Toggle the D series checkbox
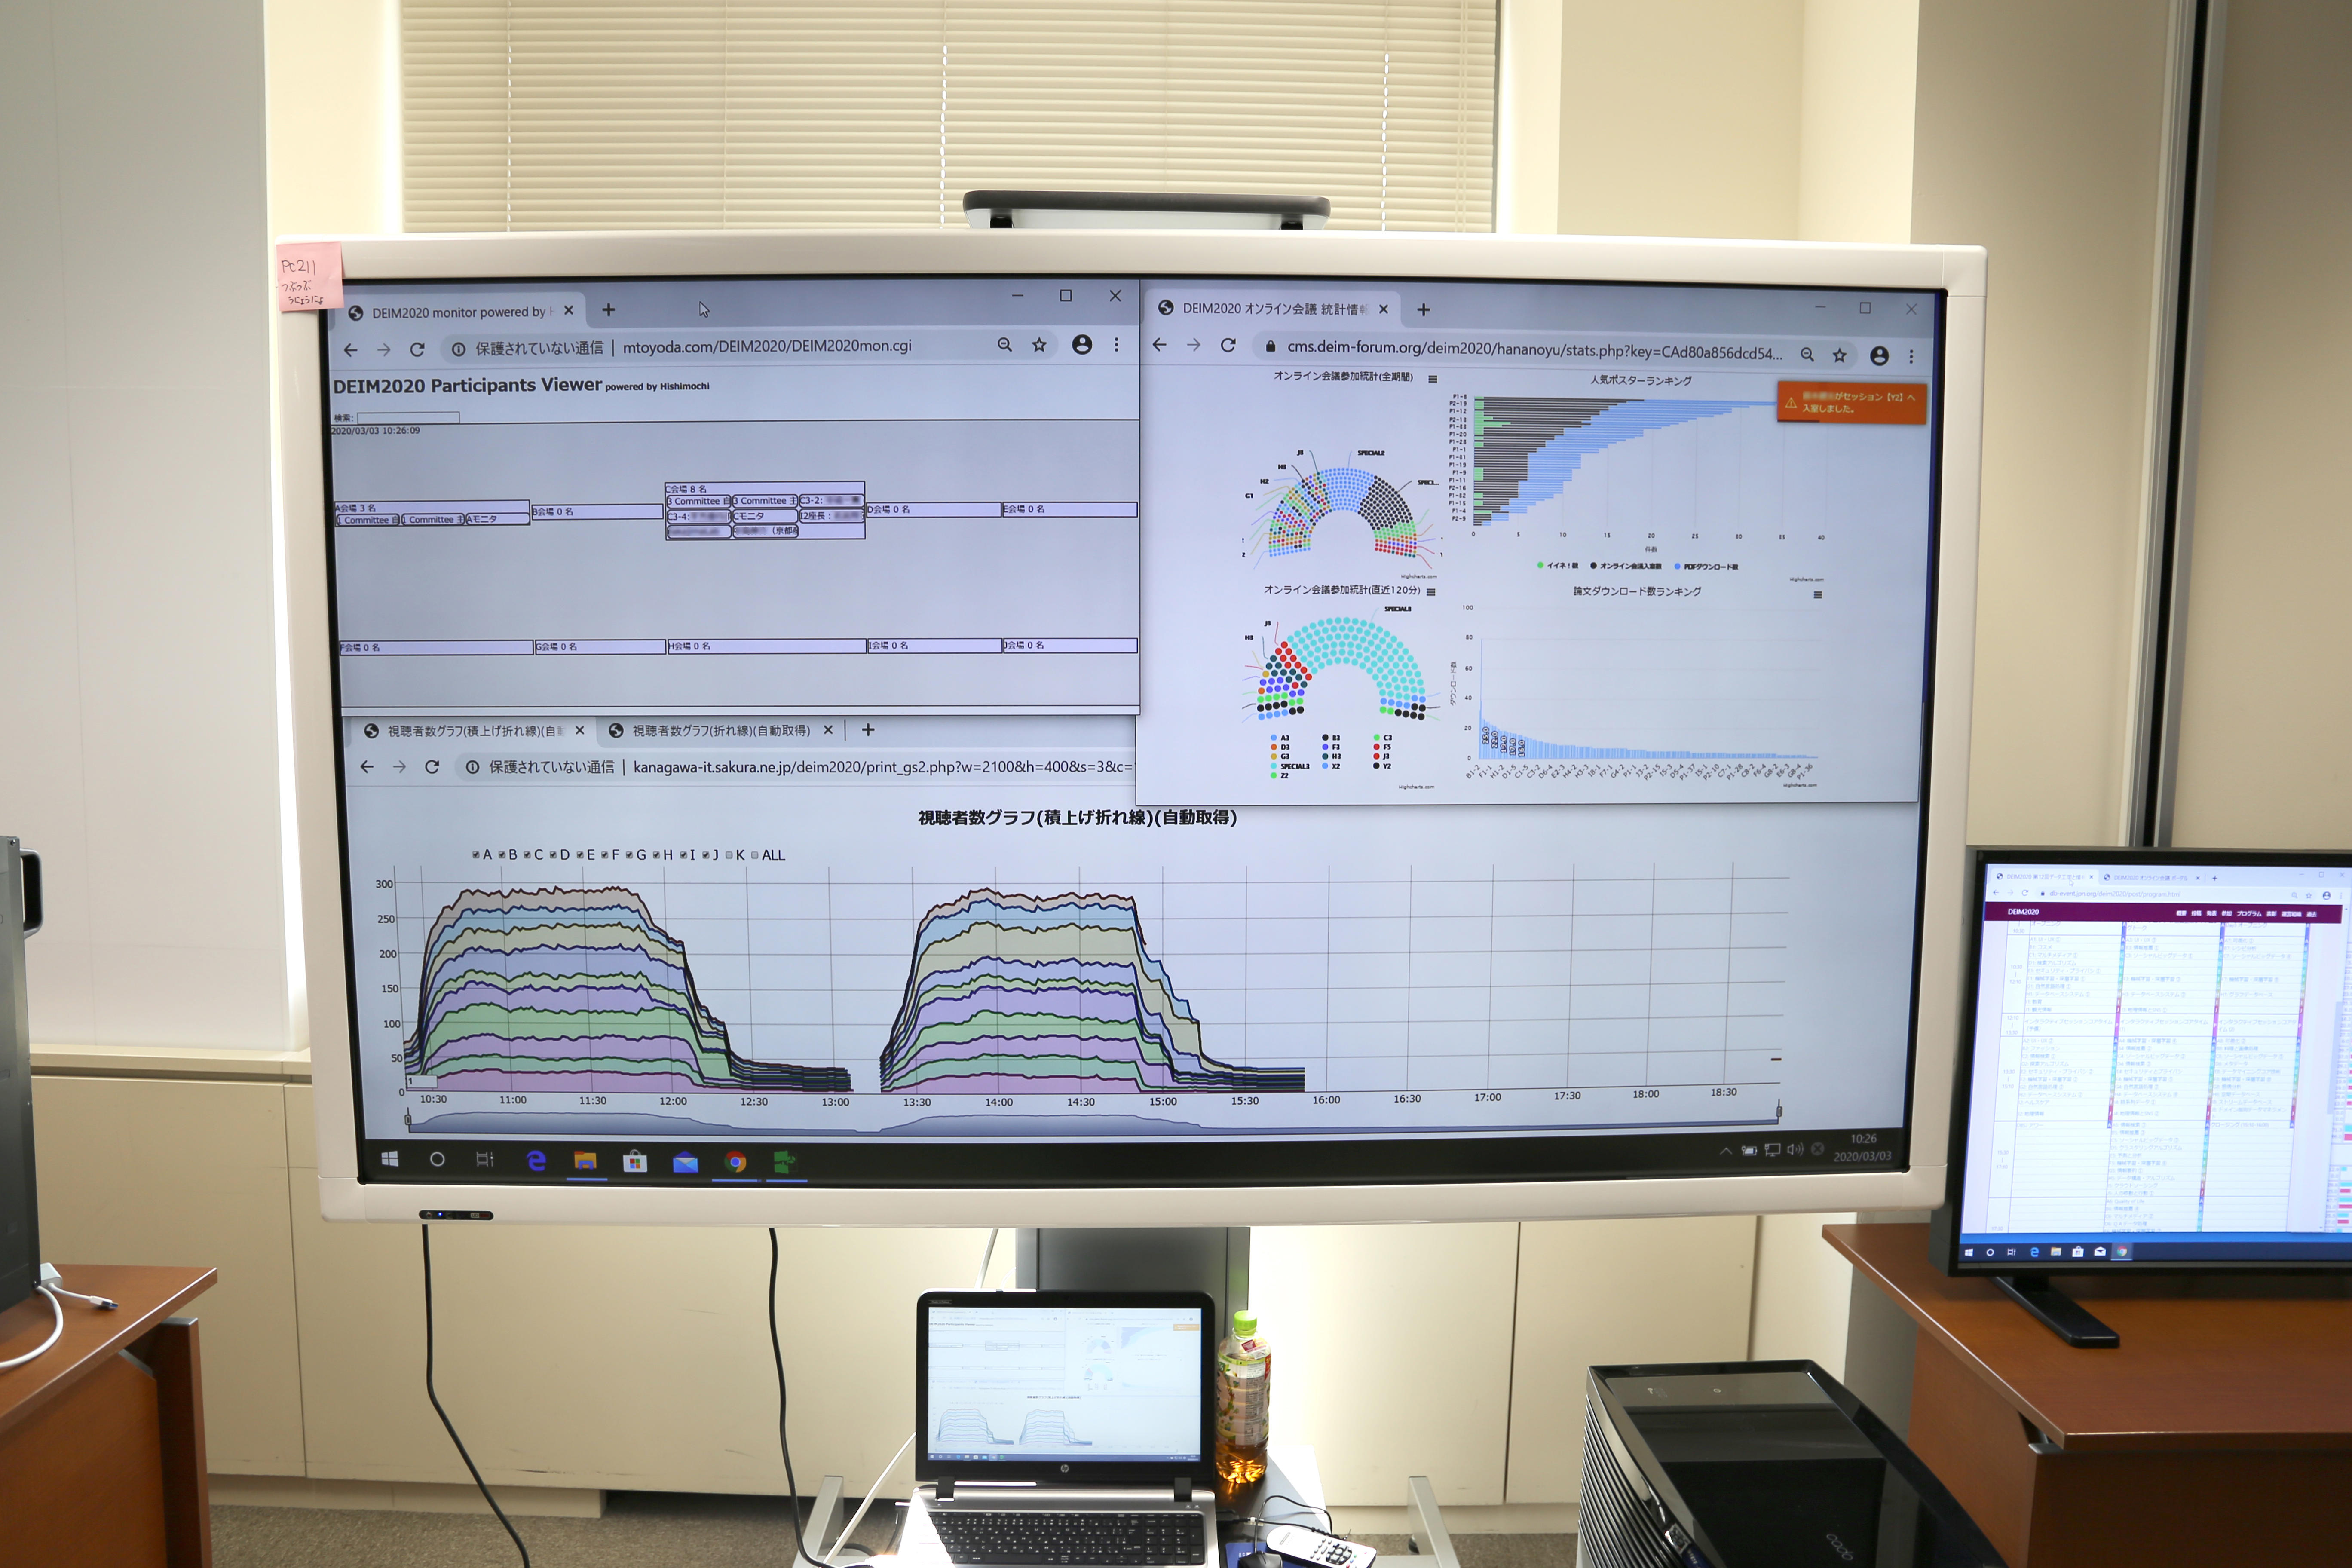Screen dimensions: 2352x1568 point(553,855)
